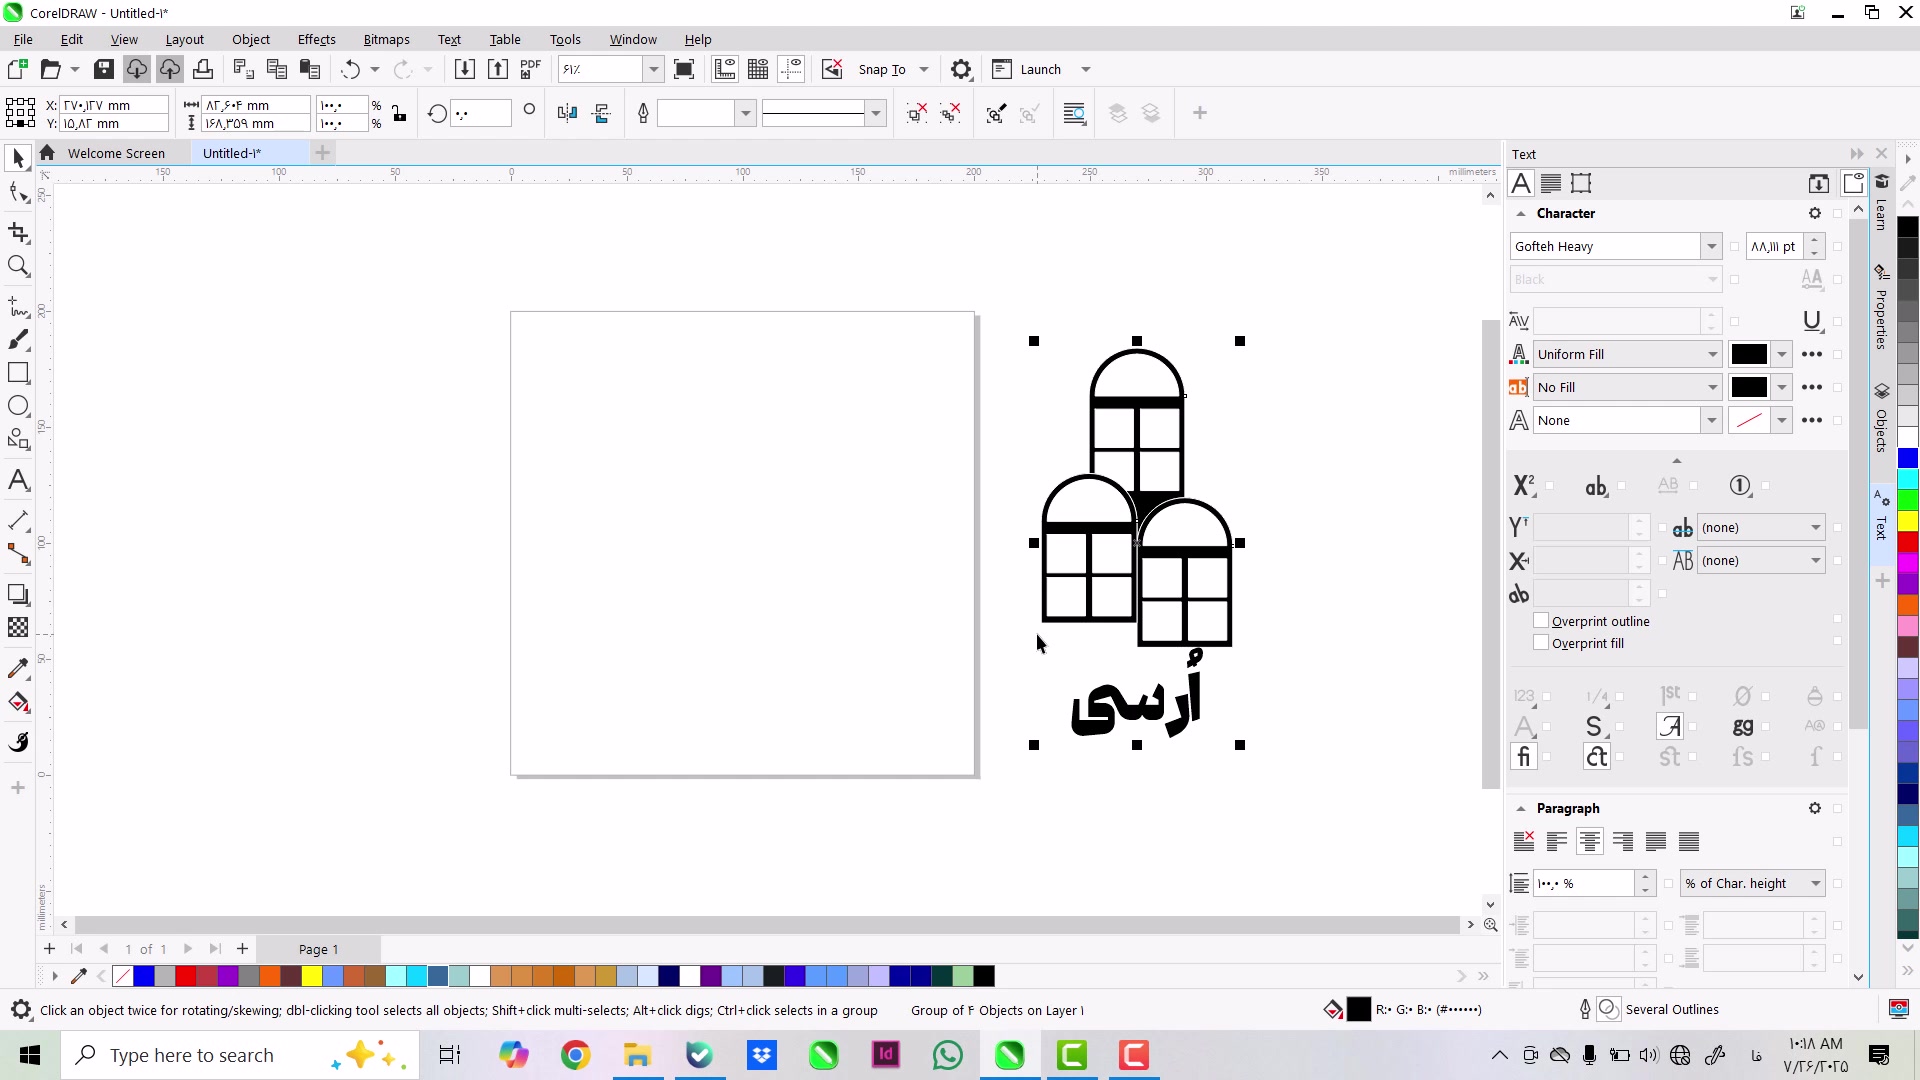
Task: Switch to the Welcome Screen tab
Action: 116,153
